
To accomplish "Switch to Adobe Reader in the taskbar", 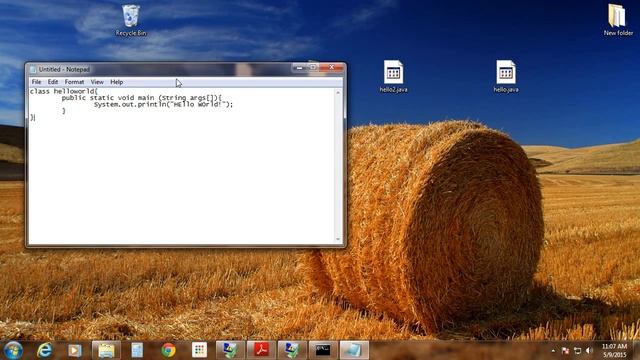I will point(261,350).
